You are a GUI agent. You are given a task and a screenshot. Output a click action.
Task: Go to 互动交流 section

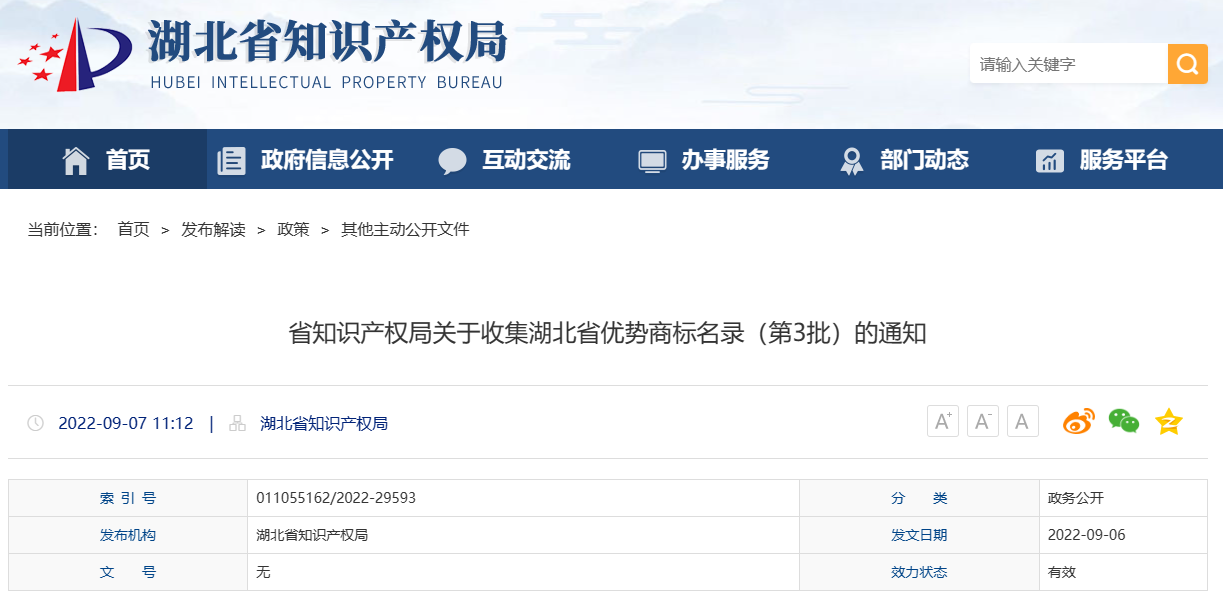pos(505,160)
